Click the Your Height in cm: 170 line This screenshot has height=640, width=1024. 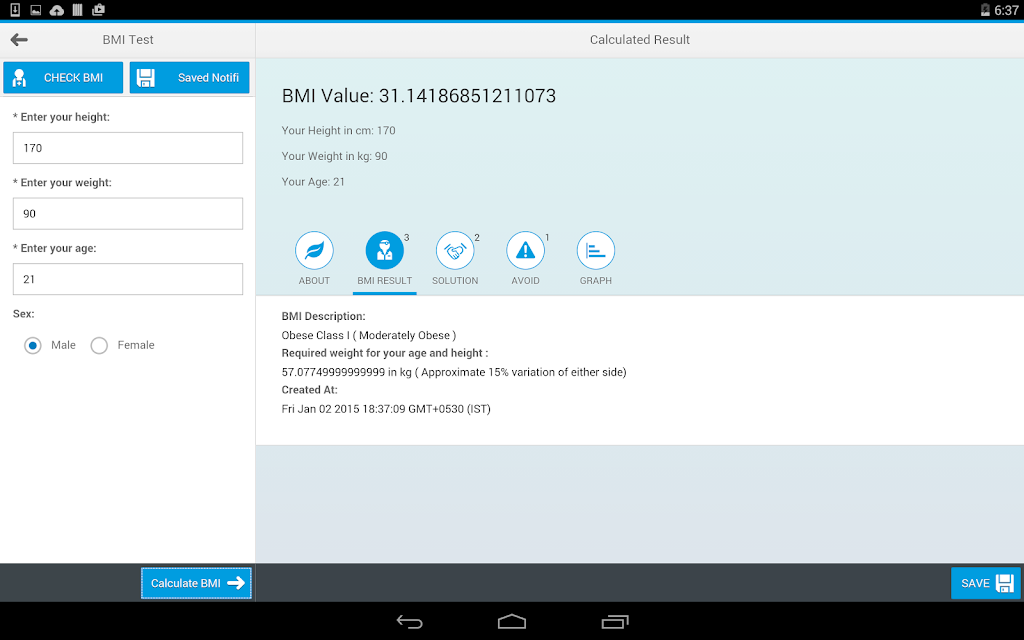tap(338, 131)
